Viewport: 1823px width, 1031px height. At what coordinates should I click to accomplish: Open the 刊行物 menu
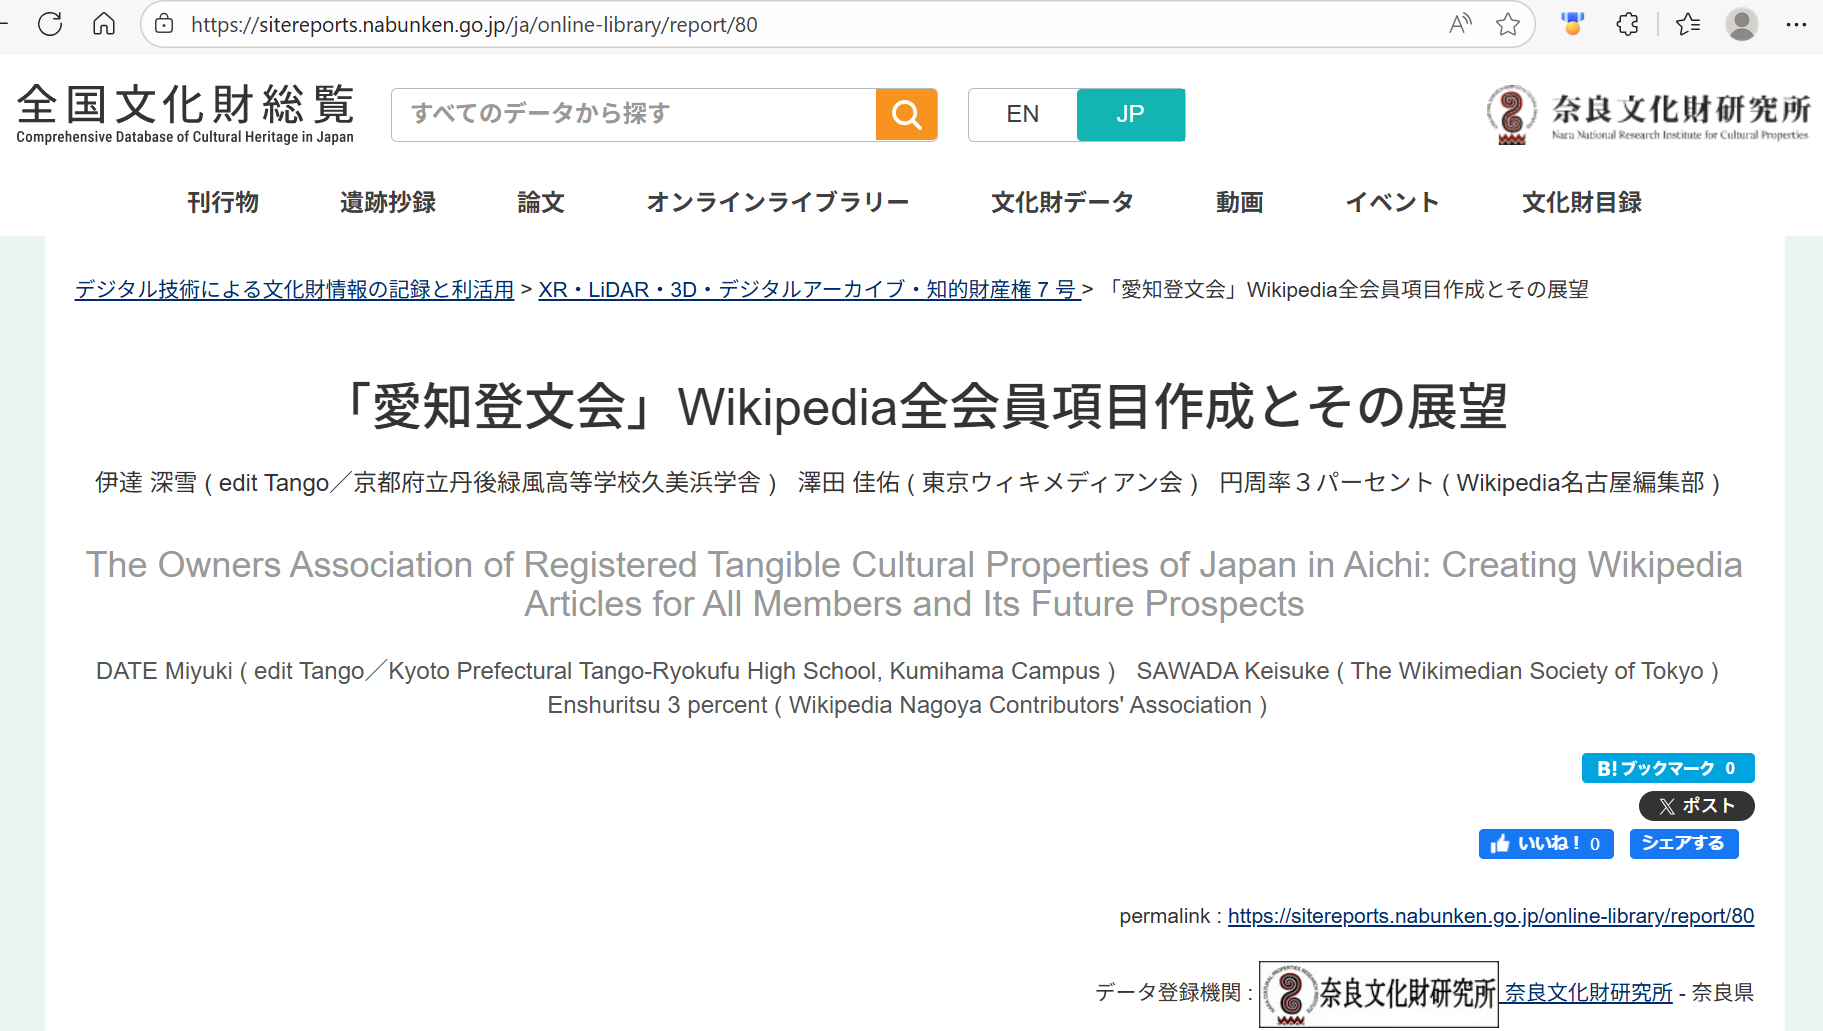pos(223,203)
